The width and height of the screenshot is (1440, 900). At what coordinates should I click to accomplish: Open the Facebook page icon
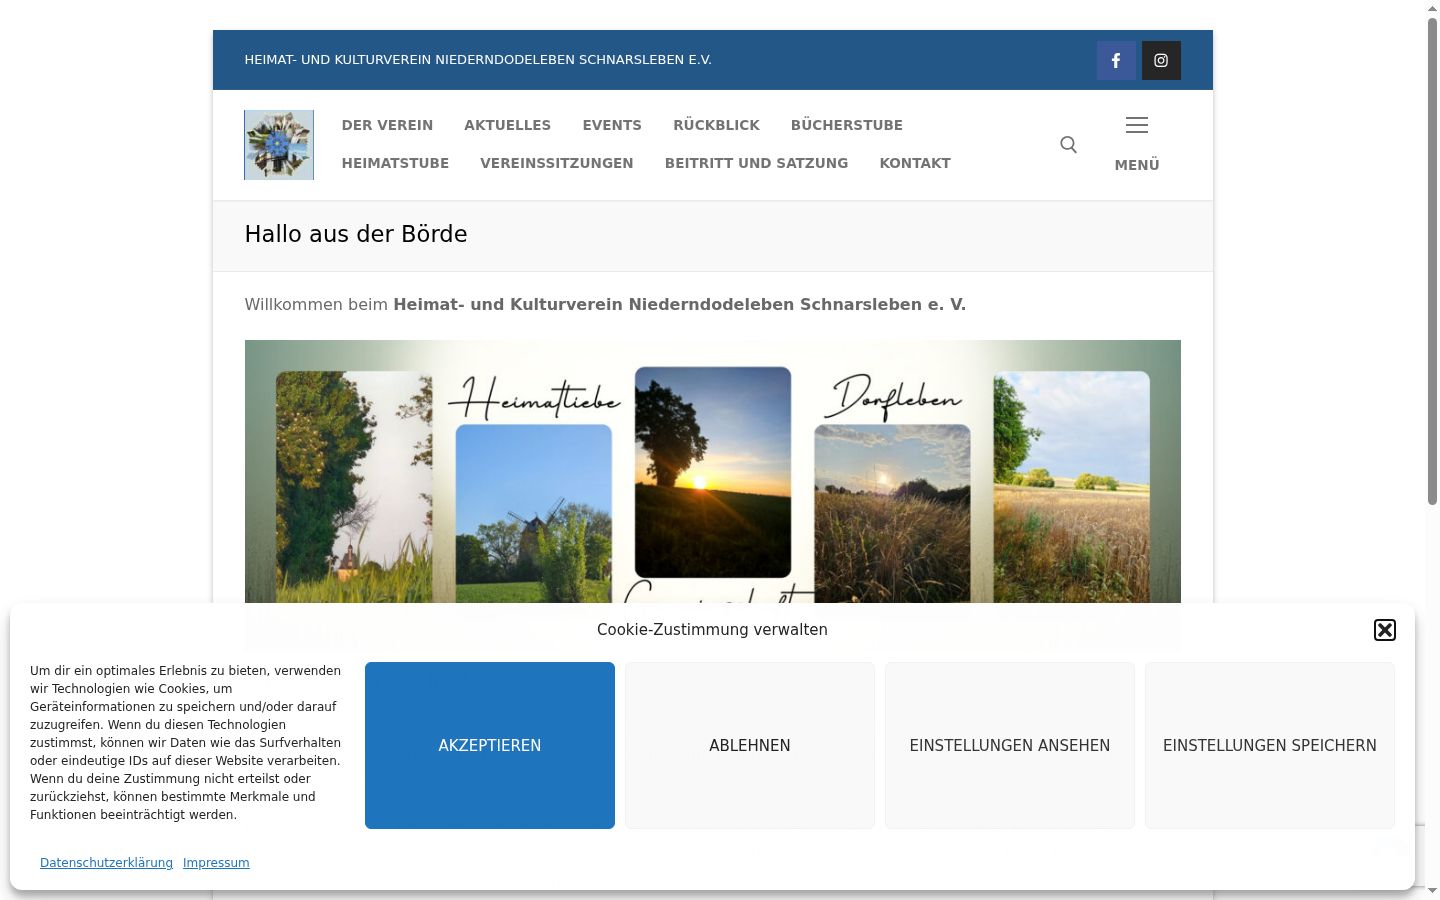coord(1116,60)
